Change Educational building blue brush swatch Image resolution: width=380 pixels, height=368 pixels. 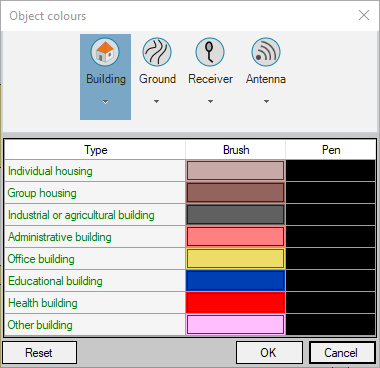[x=235, y=281]
